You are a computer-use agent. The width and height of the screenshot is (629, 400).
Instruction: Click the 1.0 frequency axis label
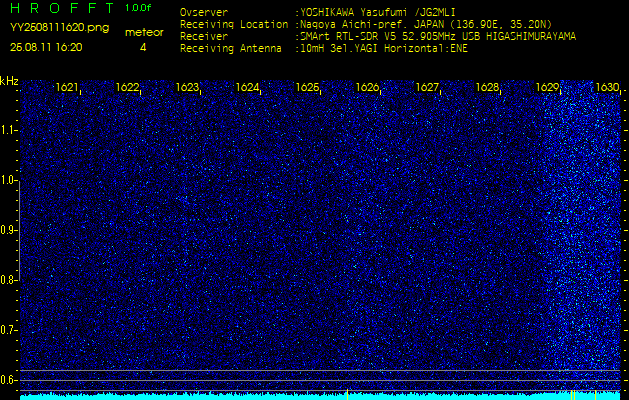[8, 181]
